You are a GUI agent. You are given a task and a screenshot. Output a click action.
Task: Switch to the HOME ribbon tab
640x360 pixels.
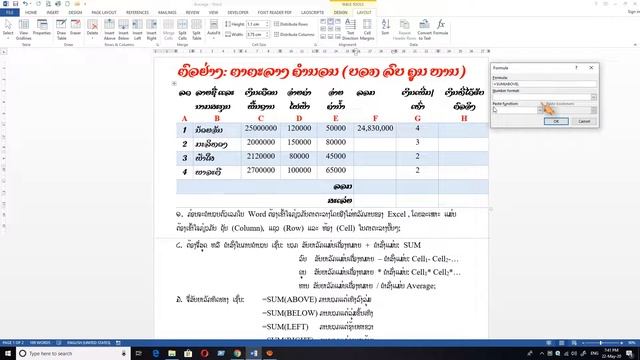(x=31, y=13)
